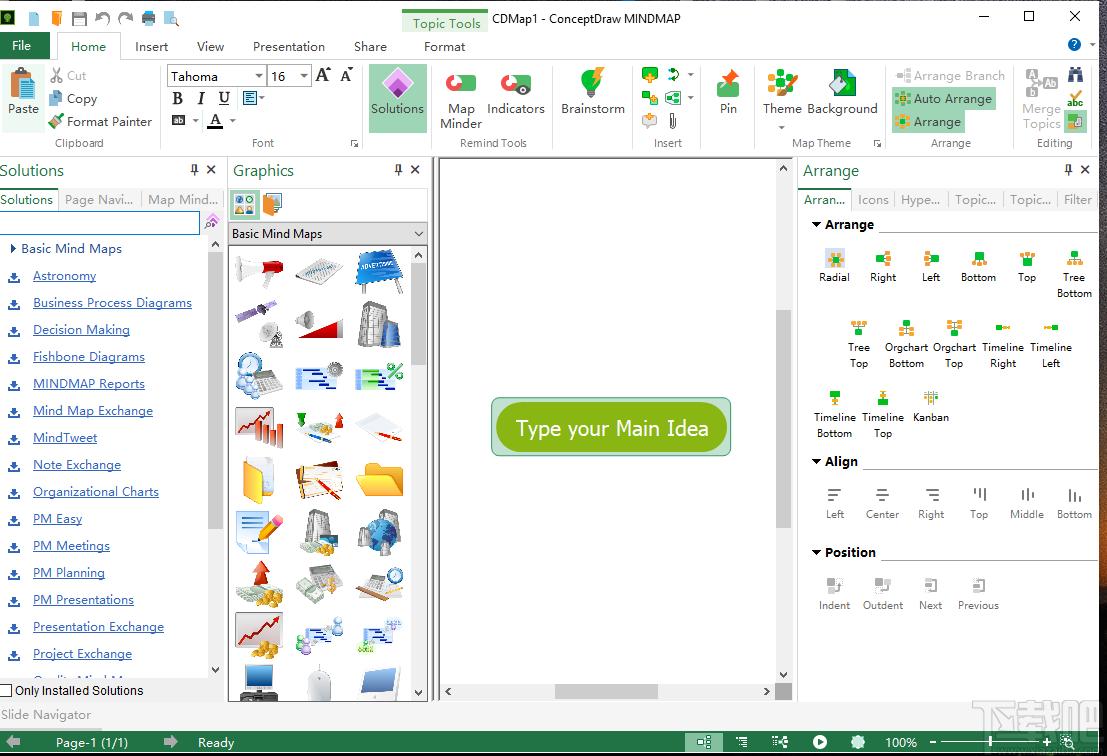Click the Format Painter tool
Screen dimensions: 1107x756
tap(100, 121)
